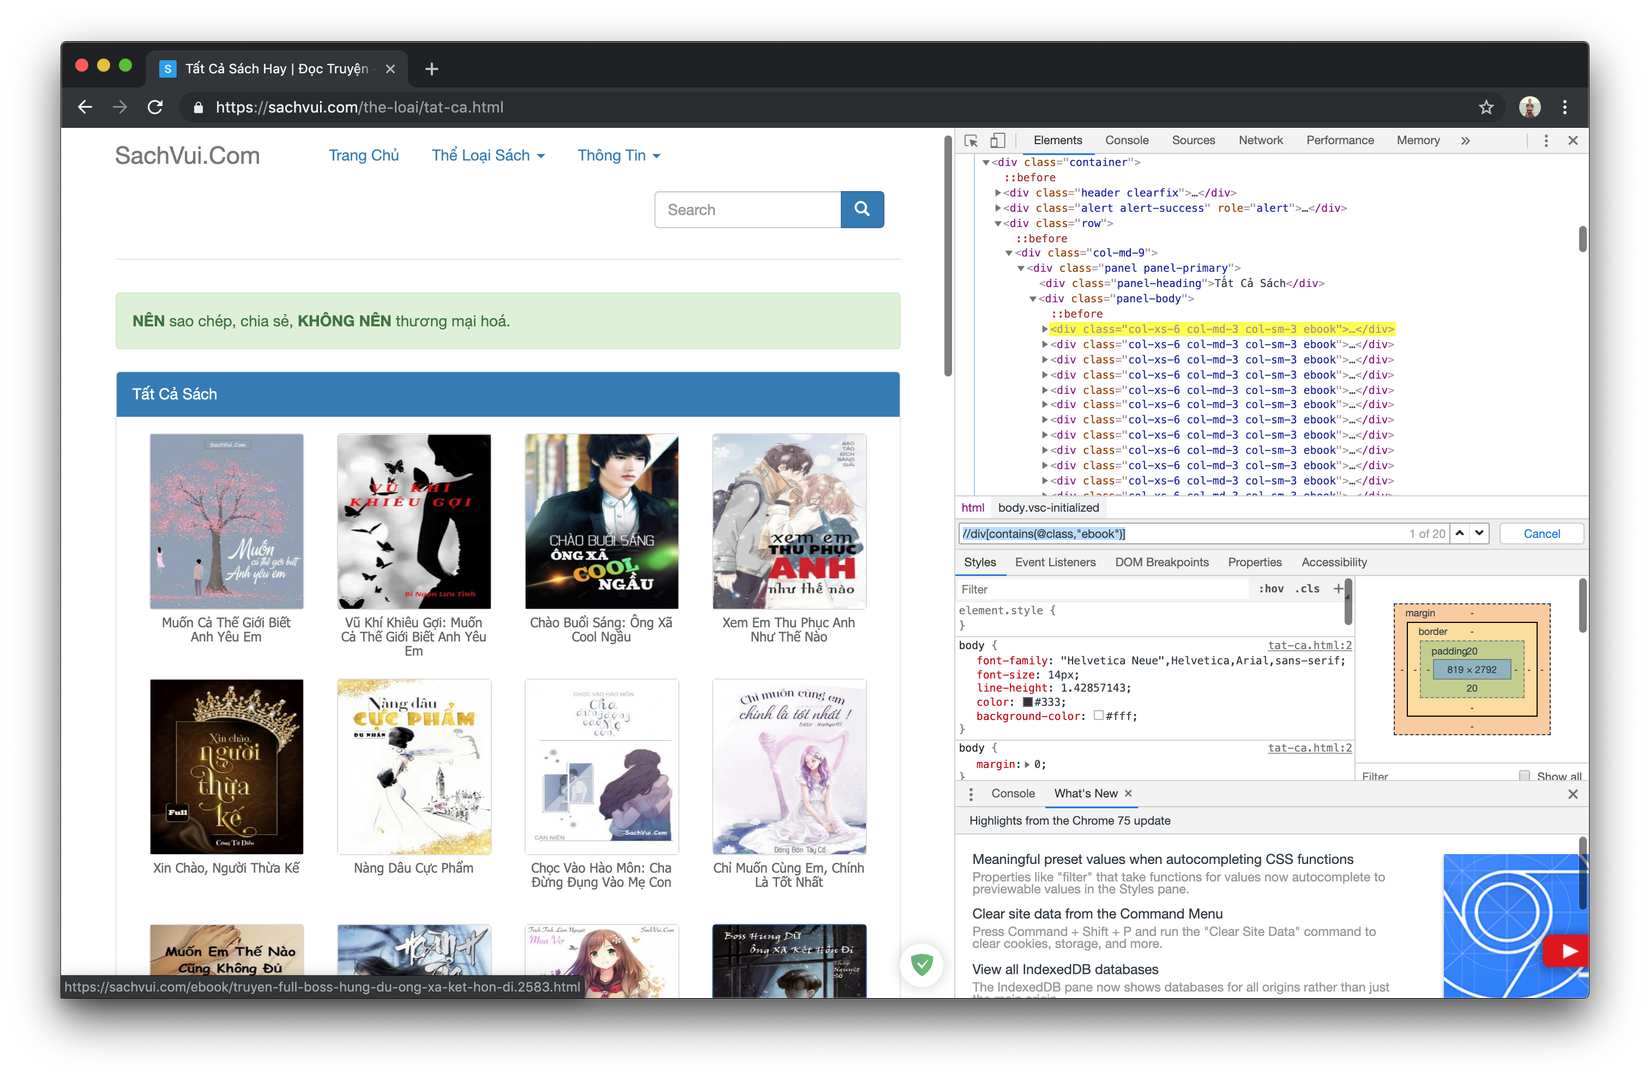Collapse the div class="container" node
Image resolution: width=1650 pixels, height=1079 pixels.
tap(986, 162)
